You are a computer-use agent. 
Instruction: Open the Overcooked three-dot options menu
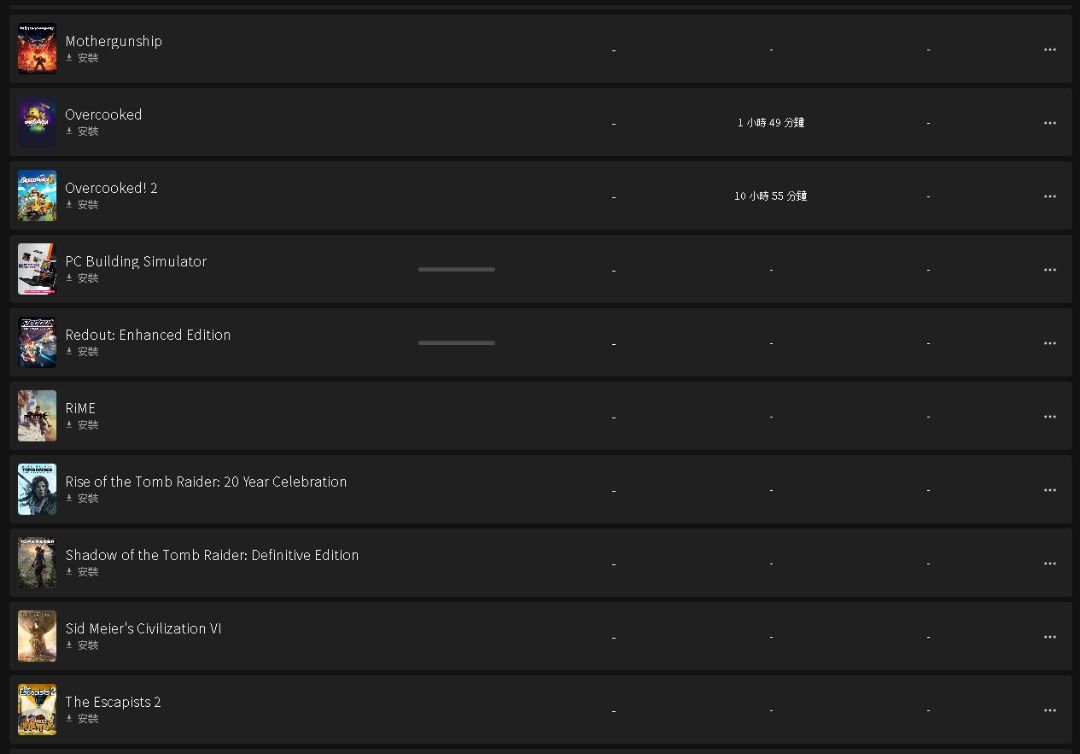click(x=1049, y=123)
